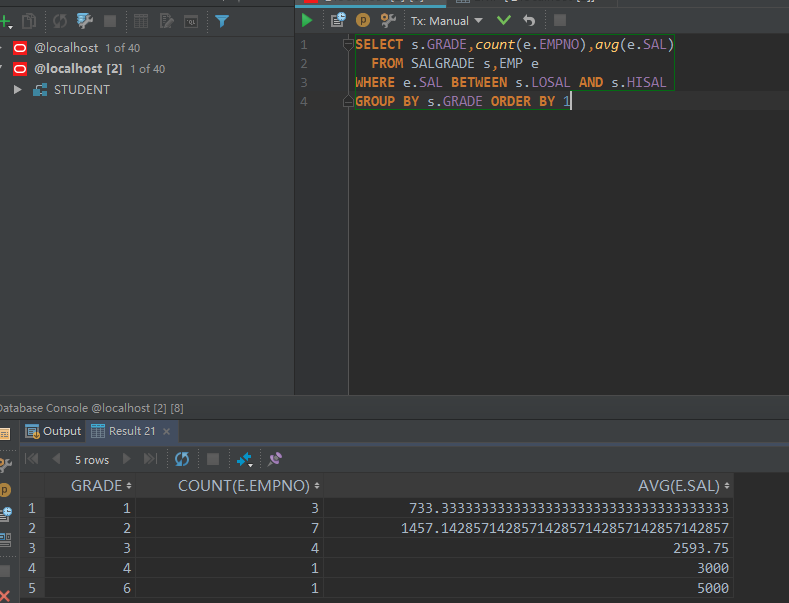
Task: Collapse the SELECT statement fold marker on line 1
Action: pos(348,45)
